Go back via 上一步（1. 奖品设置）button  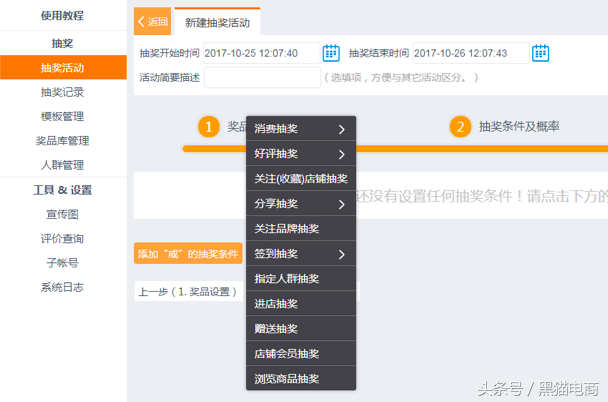[188, 291]
